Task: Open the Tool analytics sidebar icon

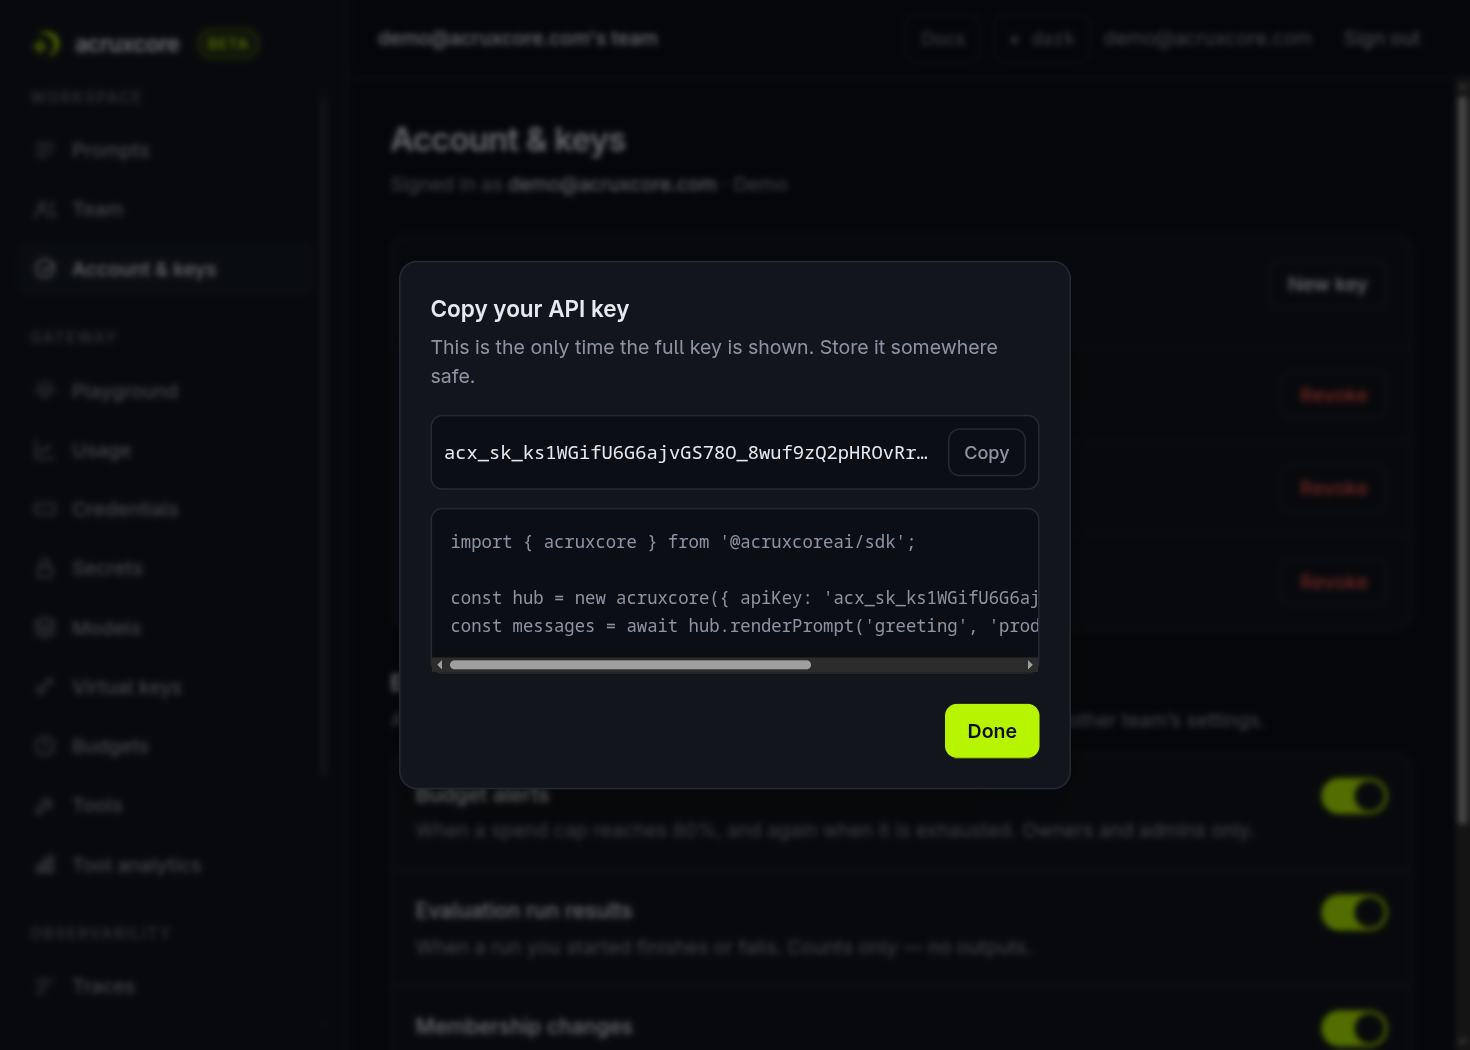Action: tap(44, 865)
